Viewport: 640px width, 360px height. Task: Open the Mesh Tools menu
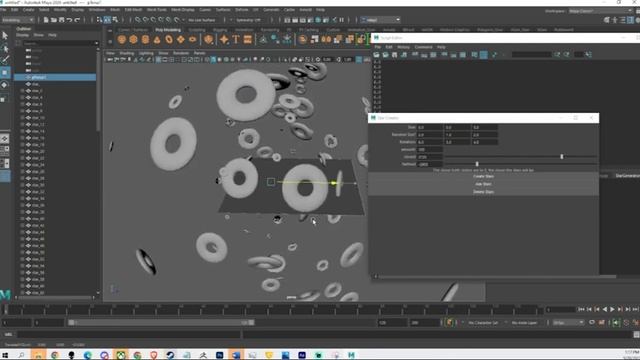click(x=157, y=9)
